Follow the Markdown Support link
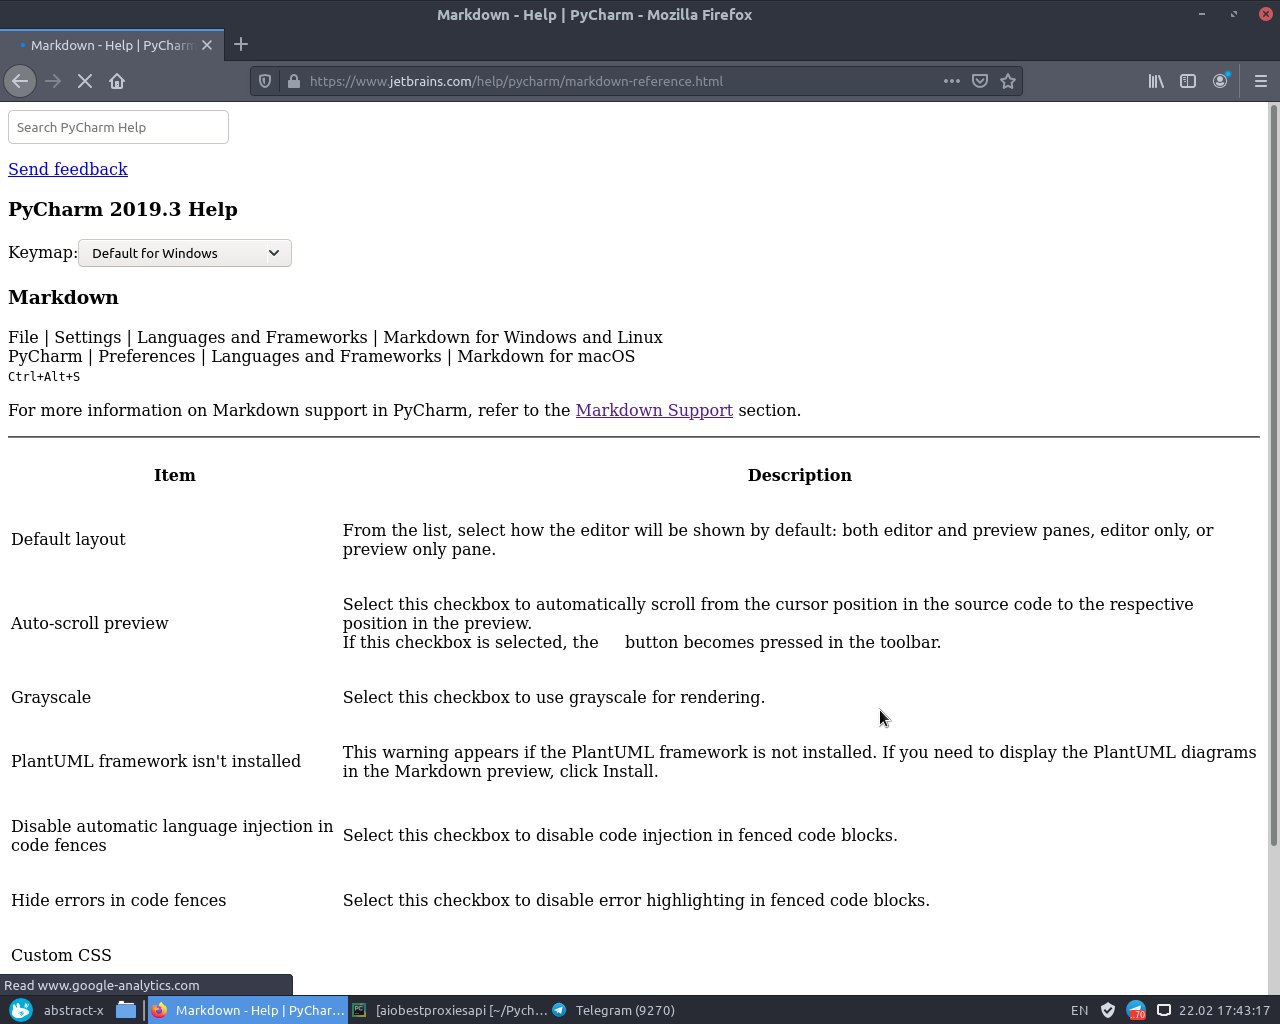The image size is (1280, 1024). coord(654,410)
